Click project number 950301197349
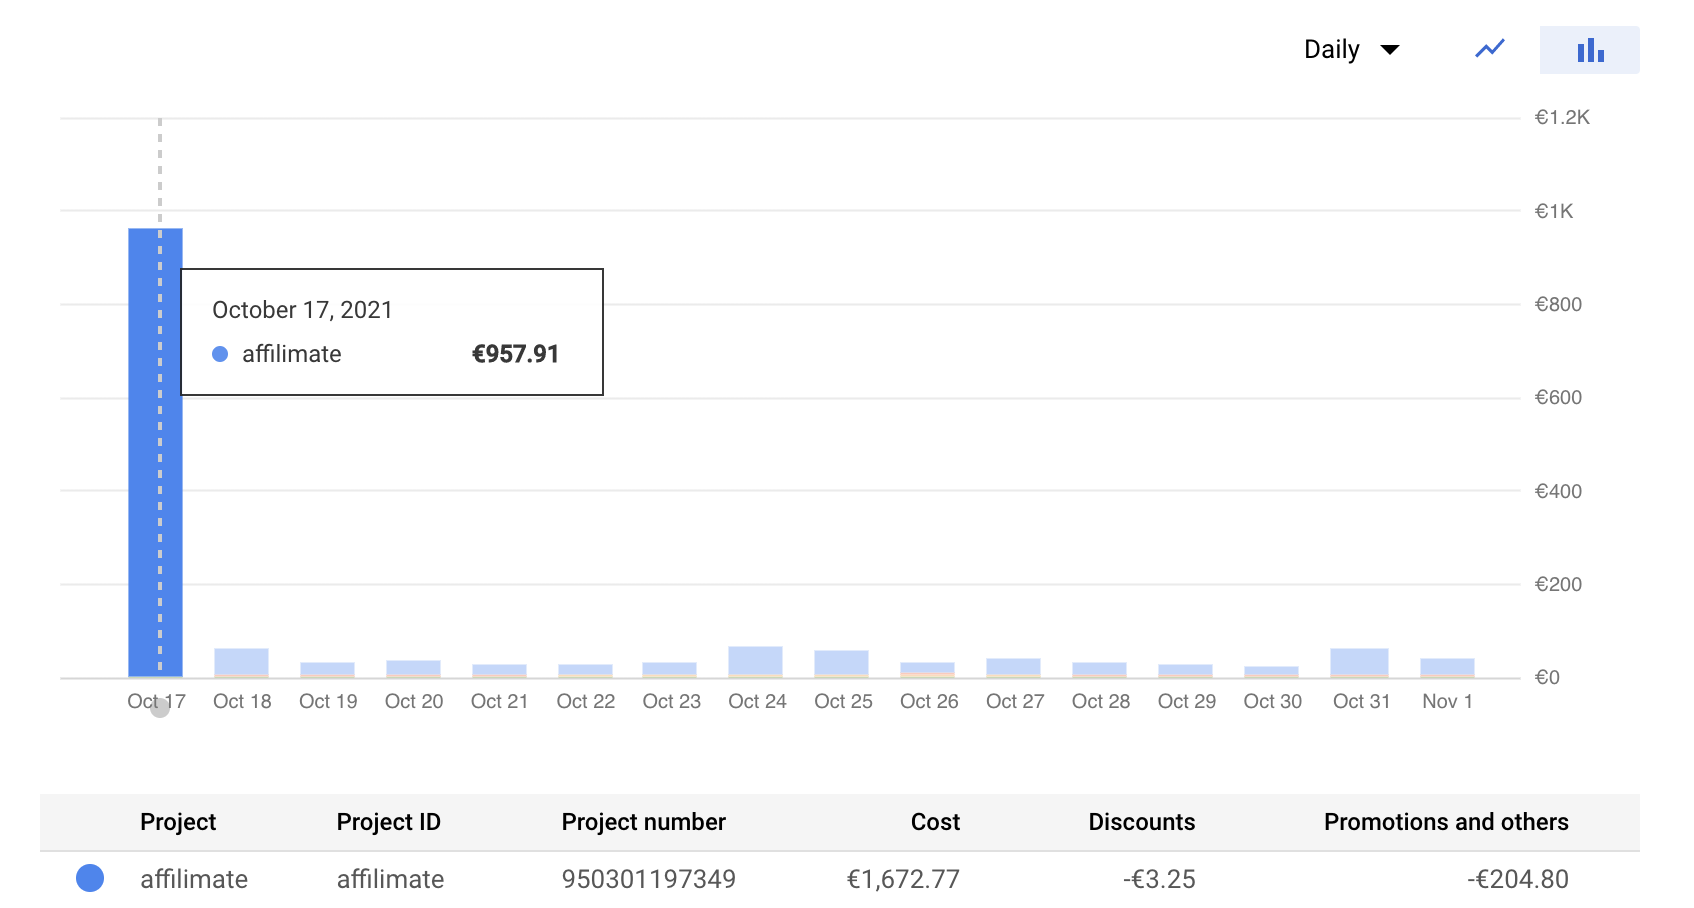Screen dimensions: 1694x908 [x=648, y=879]
